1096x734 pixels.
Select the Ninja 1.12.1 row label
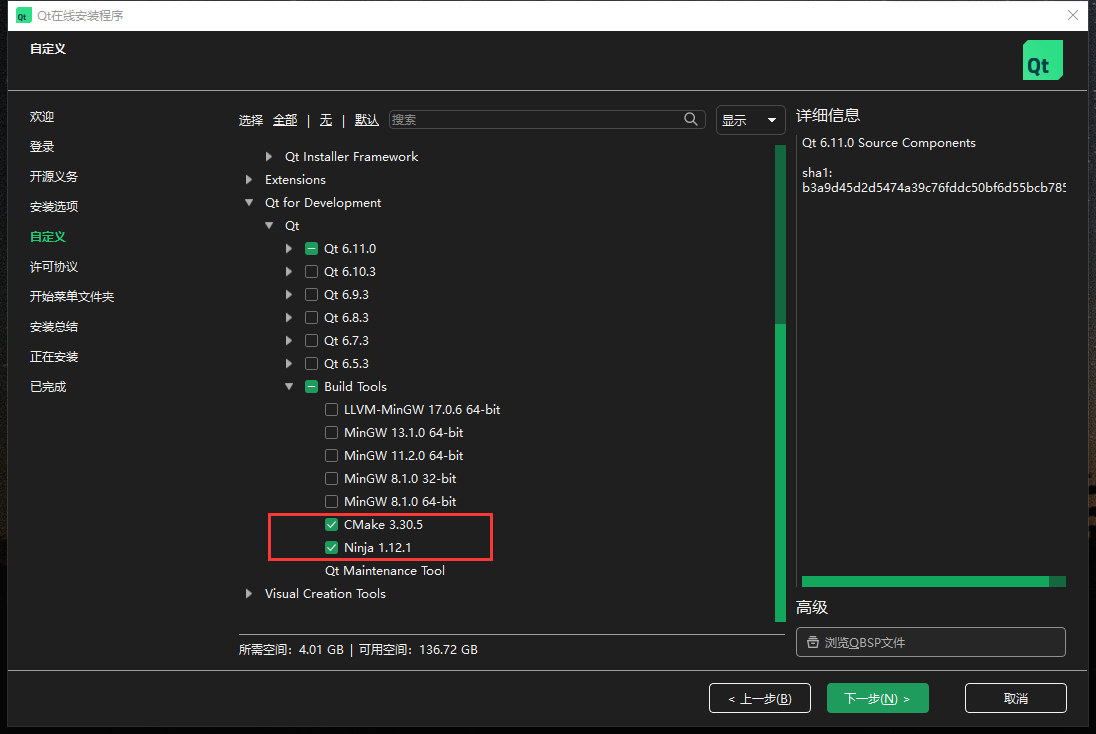pyautogui.click(x=377, y=547)
